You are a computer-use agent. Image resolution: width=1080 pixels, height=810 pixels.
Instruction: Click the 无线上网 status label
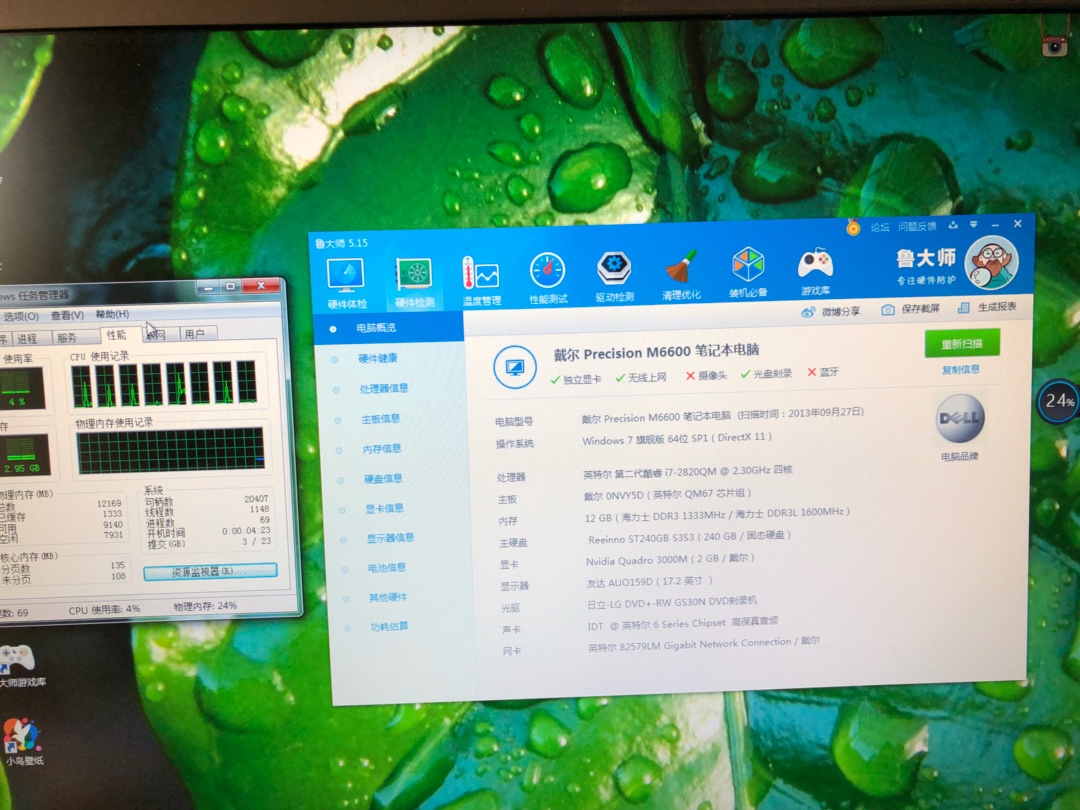641,377
